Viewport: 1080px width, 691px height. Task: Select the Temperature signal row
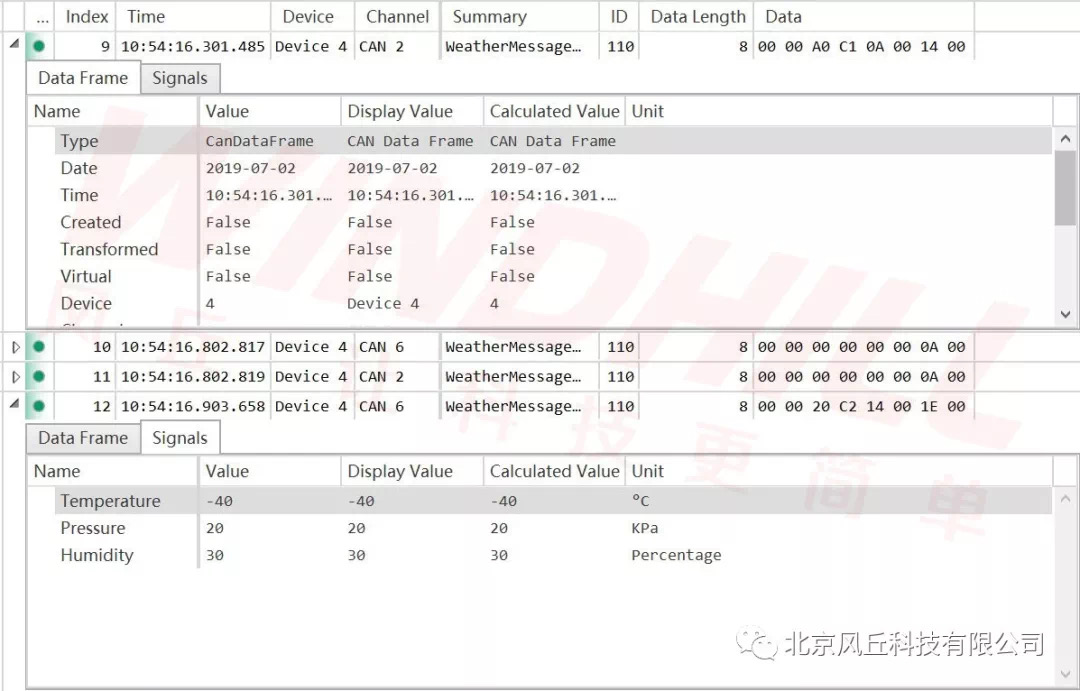coord(110,501)
